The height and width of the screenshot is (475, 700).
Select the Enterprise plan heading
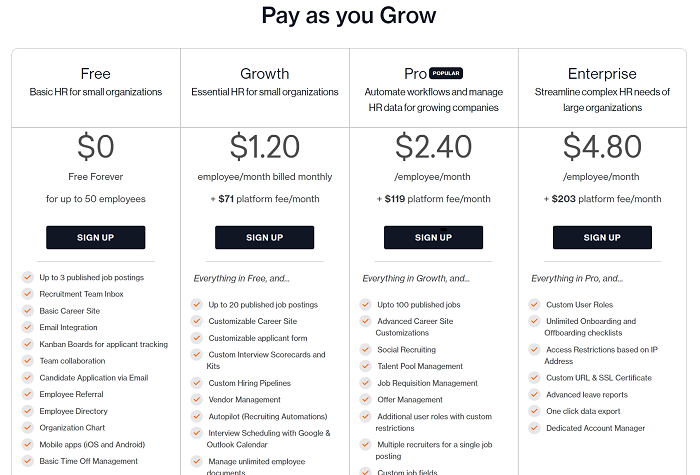(x=602, y=74)
